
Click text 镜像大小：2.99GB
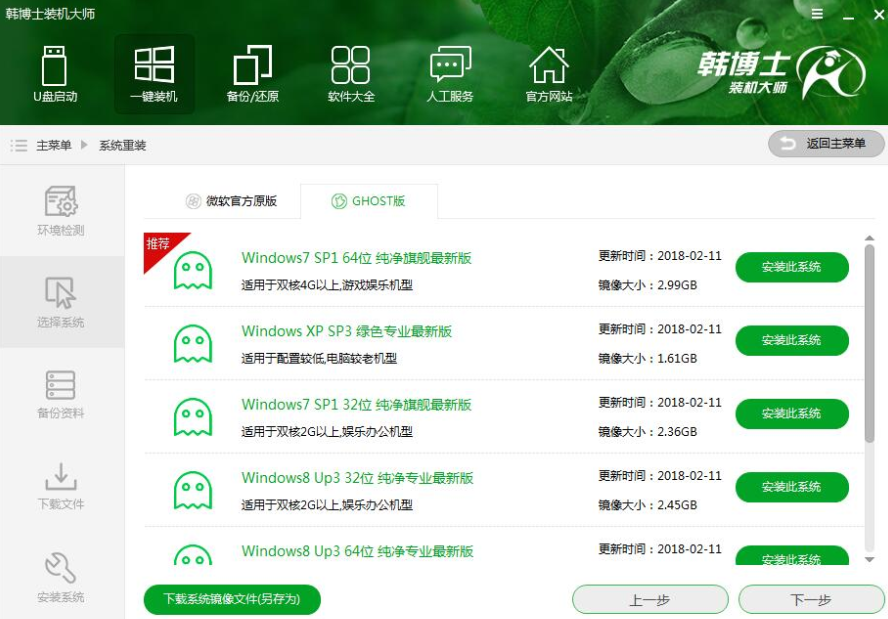648,285
